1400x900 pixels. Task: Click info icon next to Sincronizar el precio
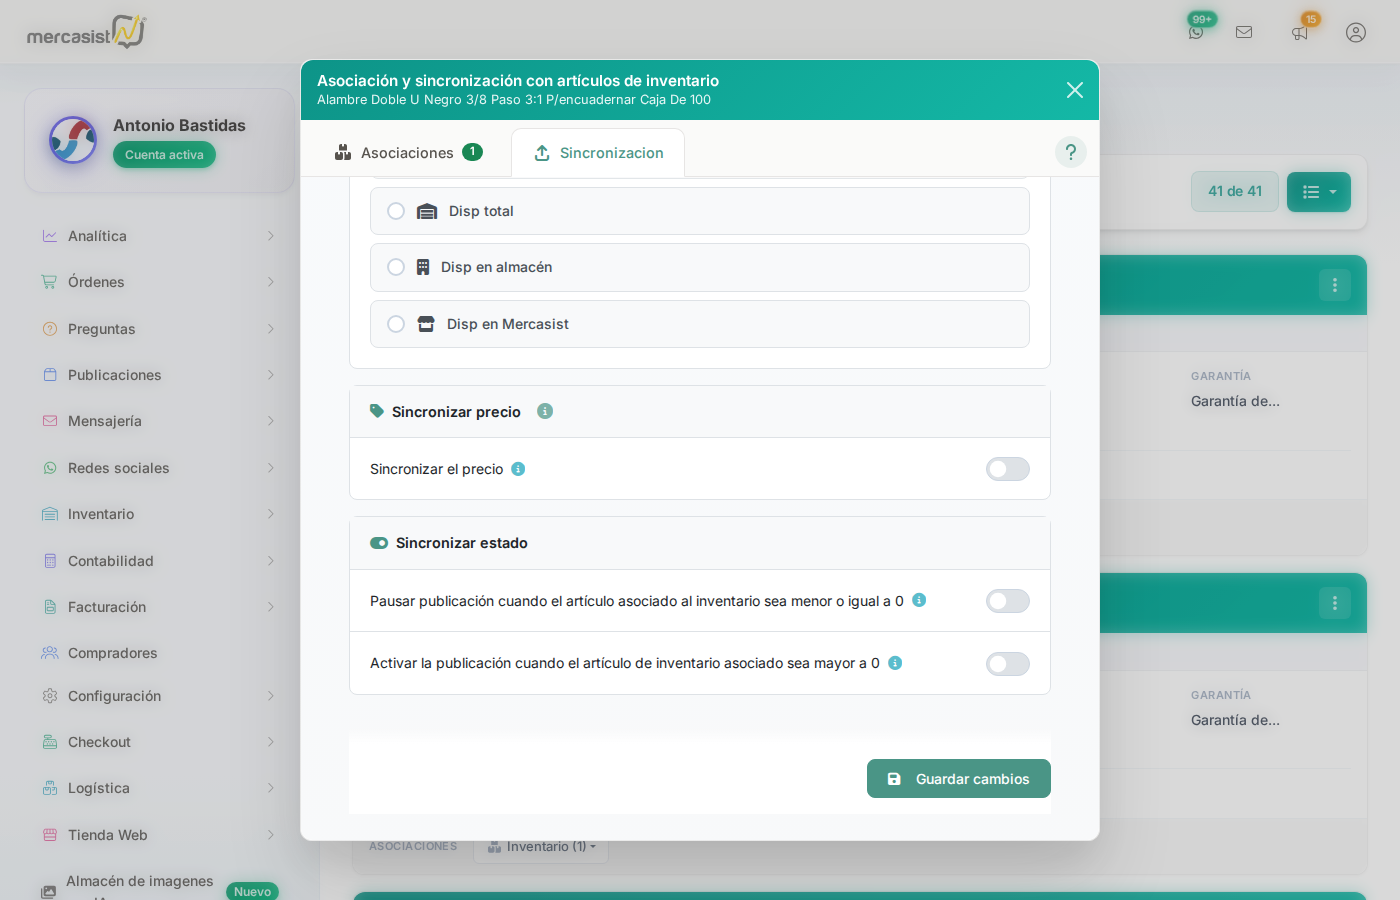pyautogui.click(x=518, y=469)
